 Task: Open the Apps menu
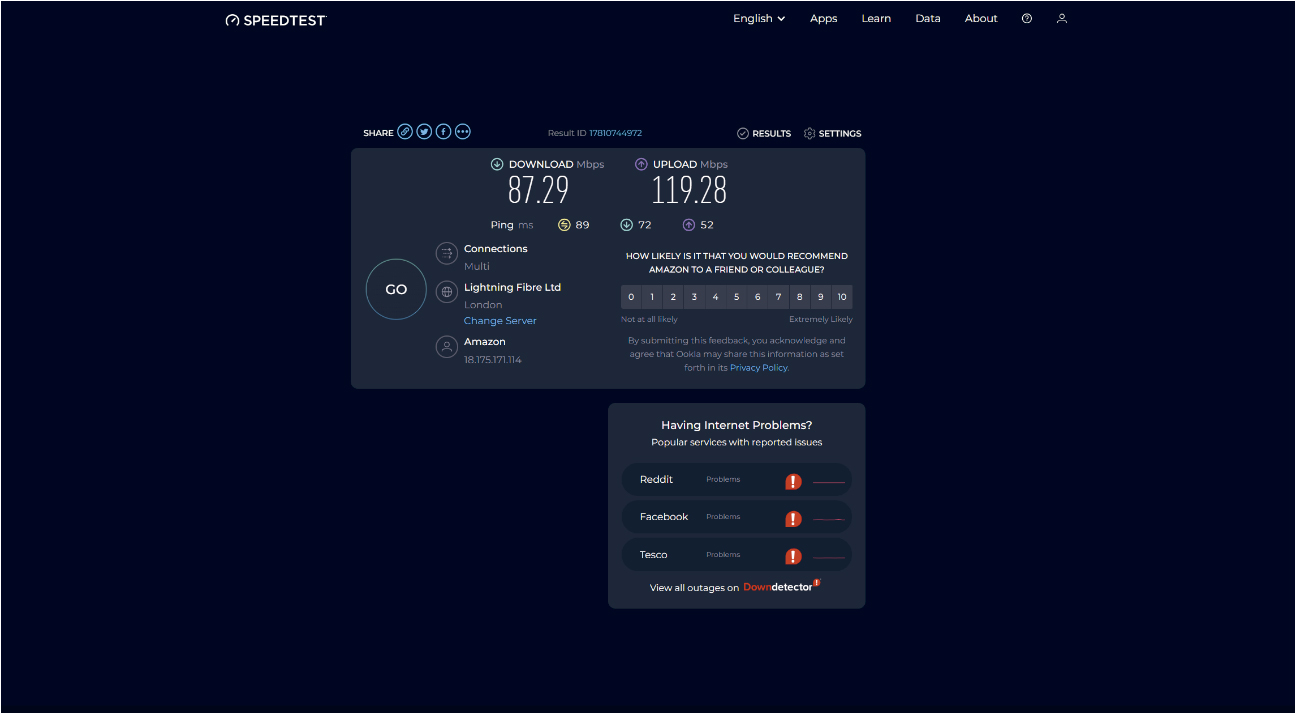coord(823,19)
